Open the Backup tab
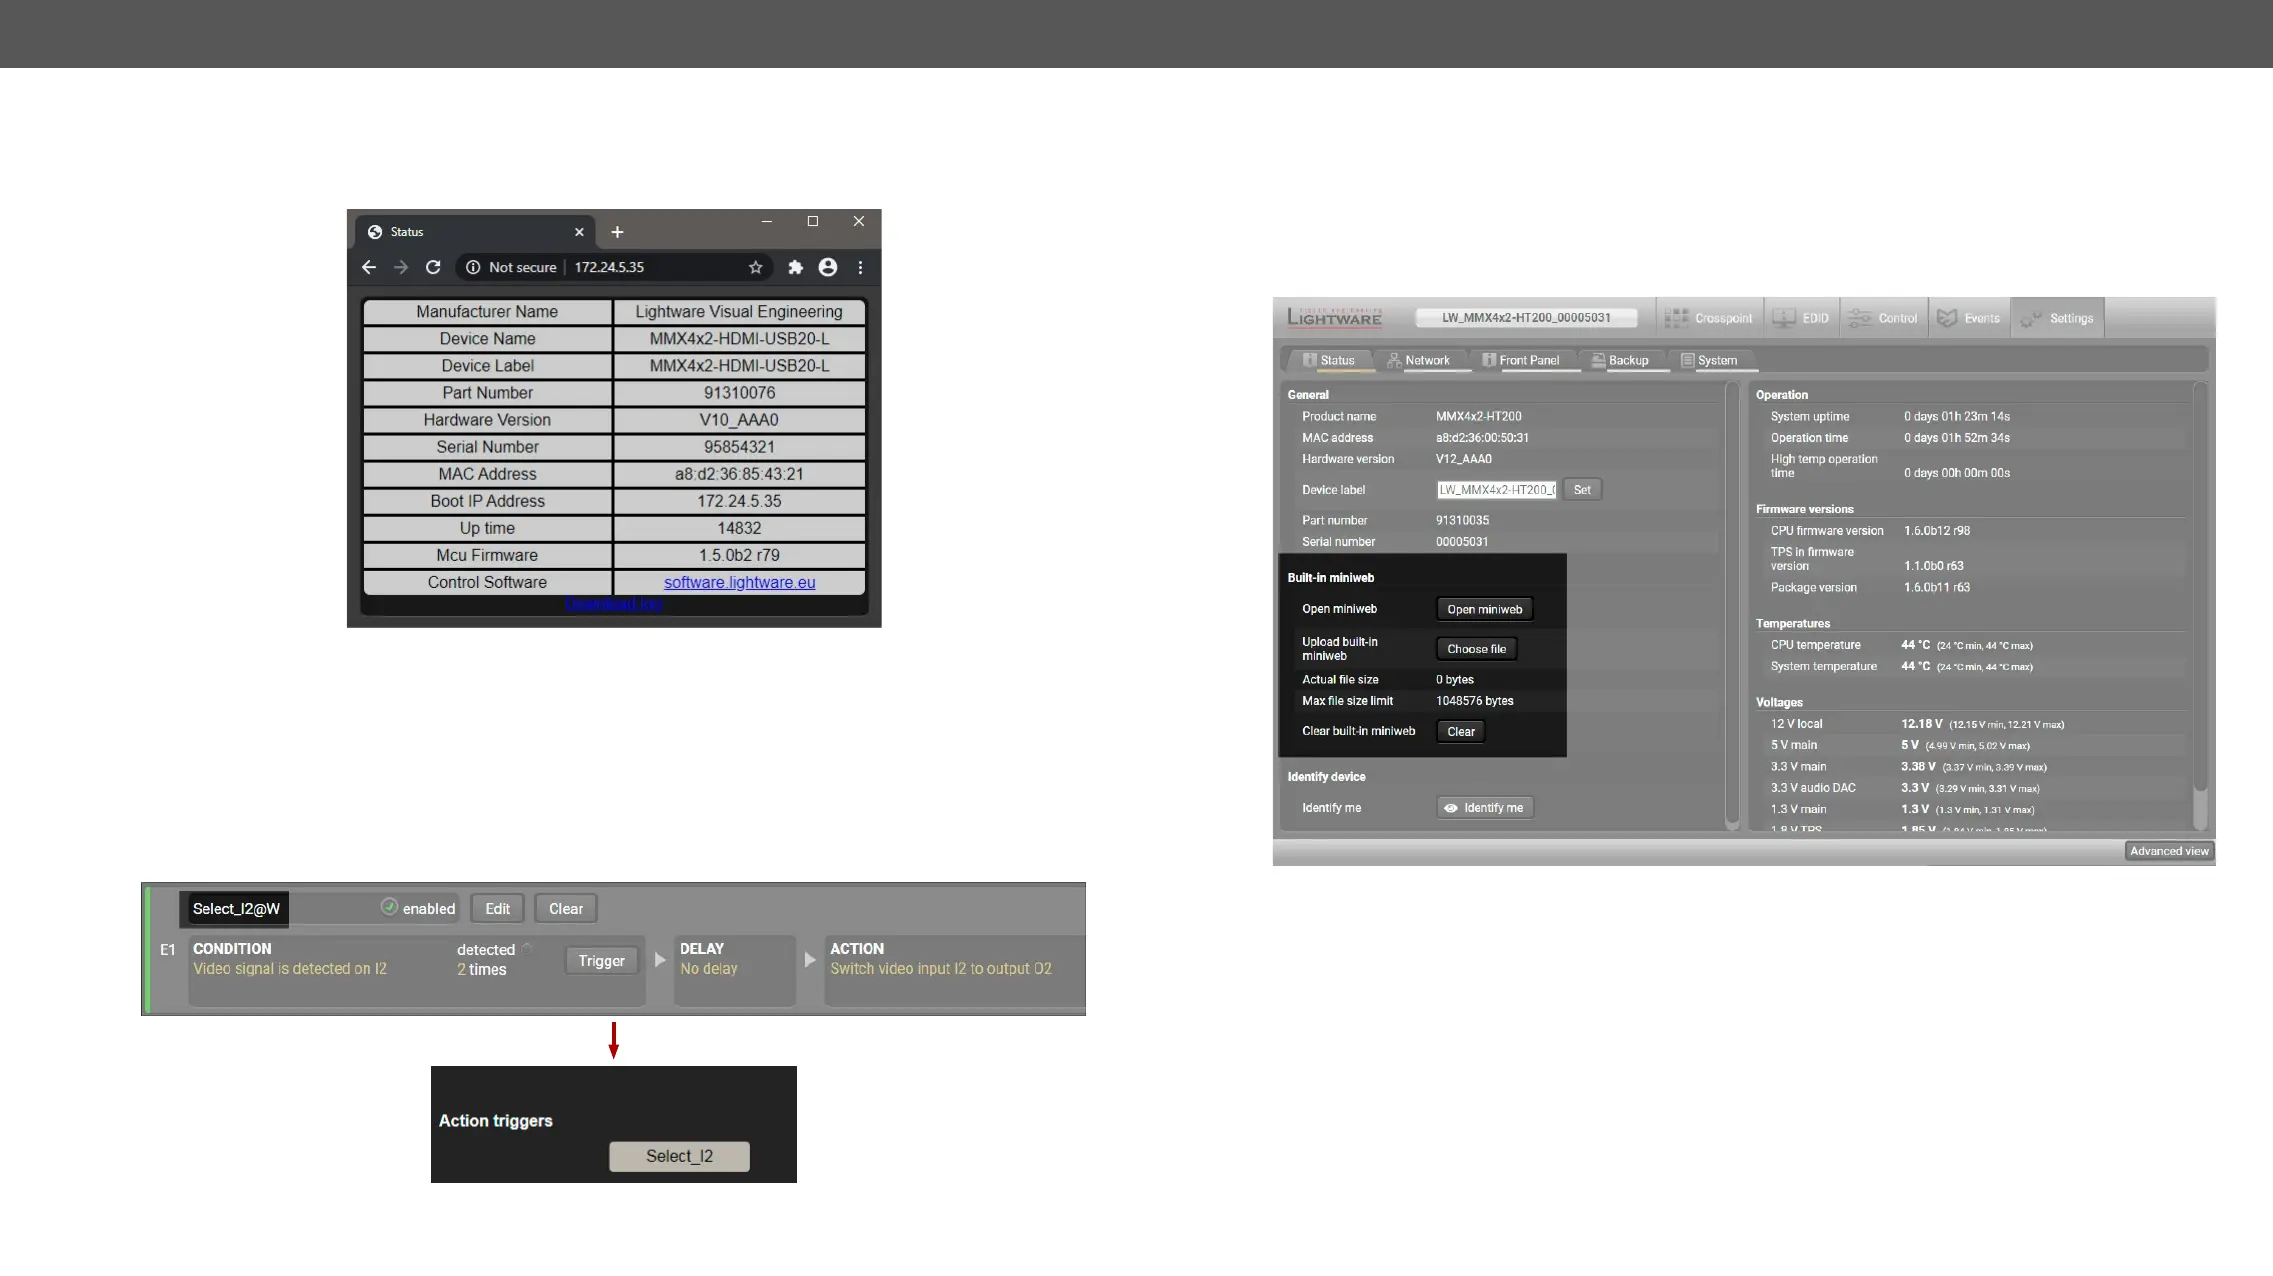 (x=1619, y=360)
